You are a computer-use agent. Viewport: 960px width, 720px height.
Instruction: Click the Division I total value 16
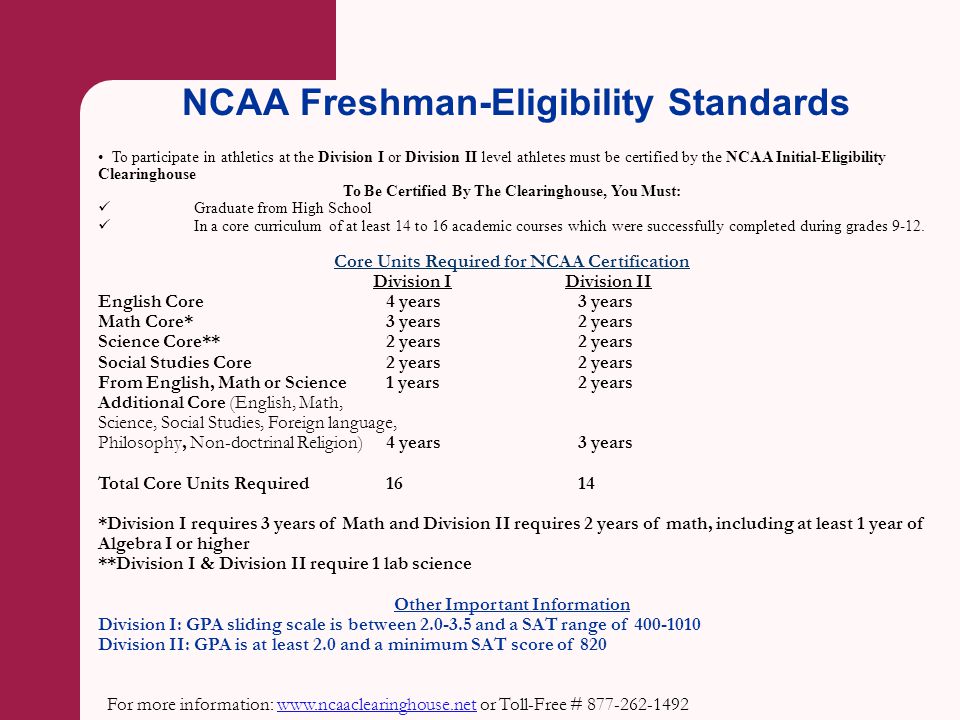coord(394,484)
